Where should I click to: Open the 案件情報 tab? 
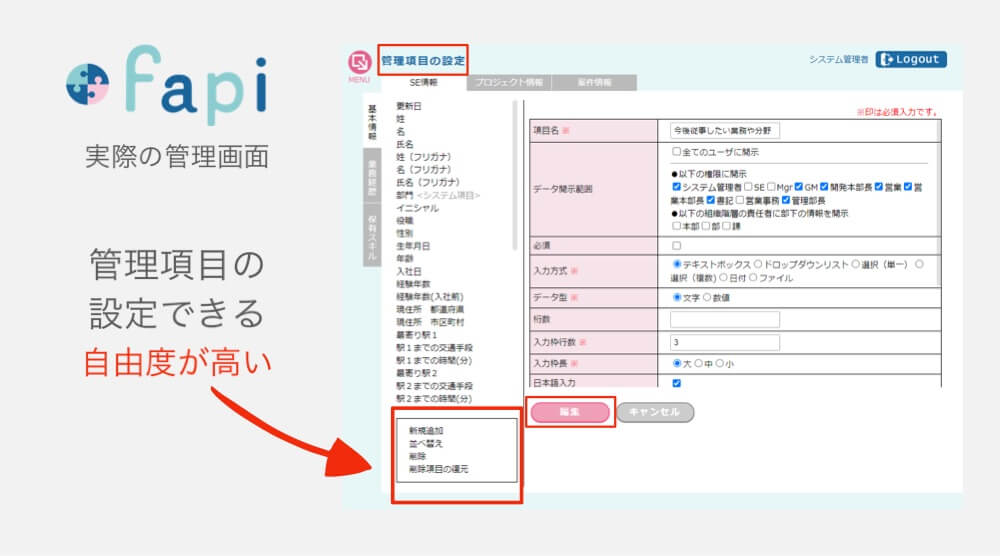point(594,83)
